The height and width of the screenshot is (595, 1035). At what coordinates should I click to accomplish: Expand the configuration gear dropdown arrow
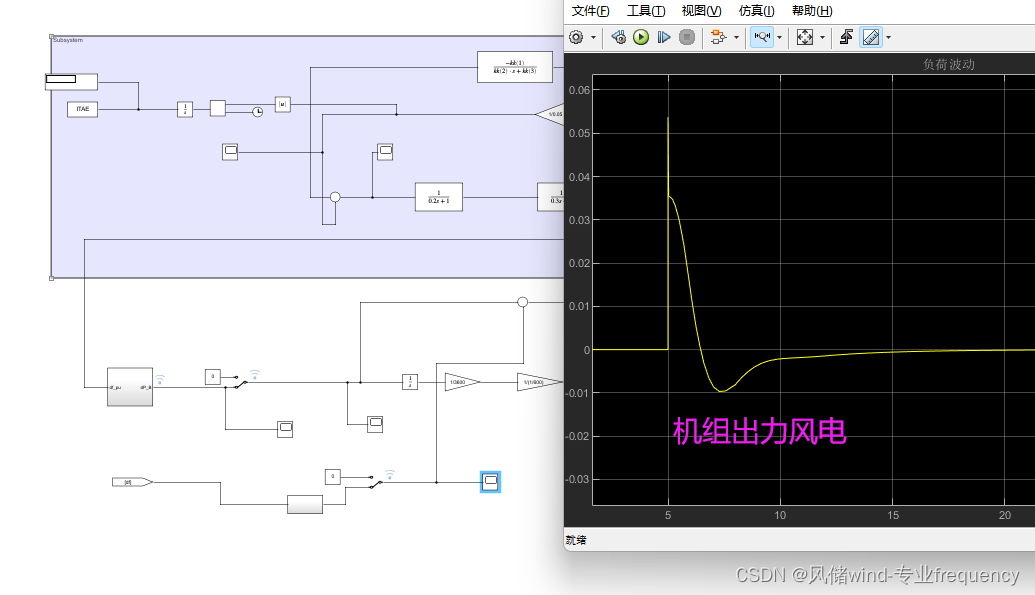coord(593,37)
